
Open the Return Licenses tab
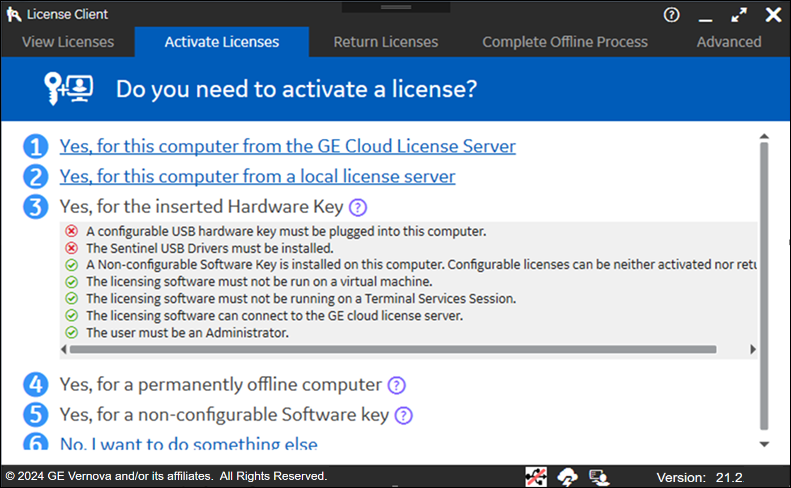(x=385, y=42)
